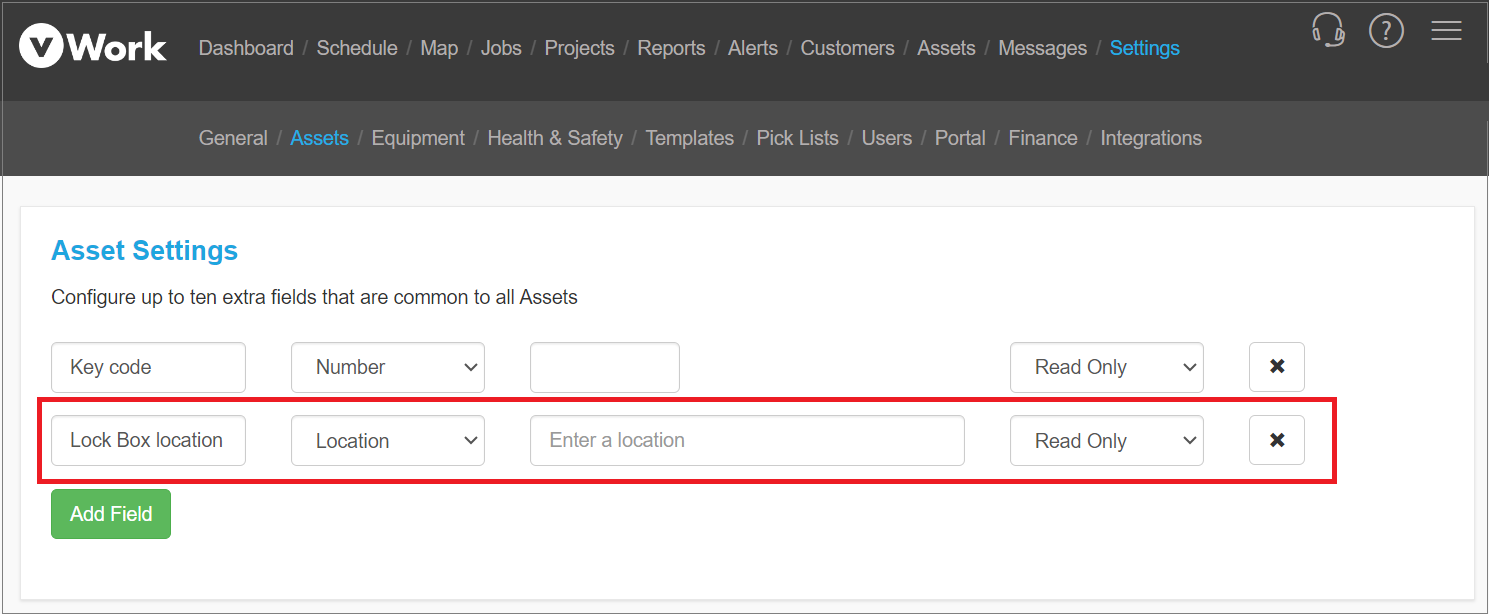Change the Lock Box location Read Only dropdown

(x=1106, y=440)
